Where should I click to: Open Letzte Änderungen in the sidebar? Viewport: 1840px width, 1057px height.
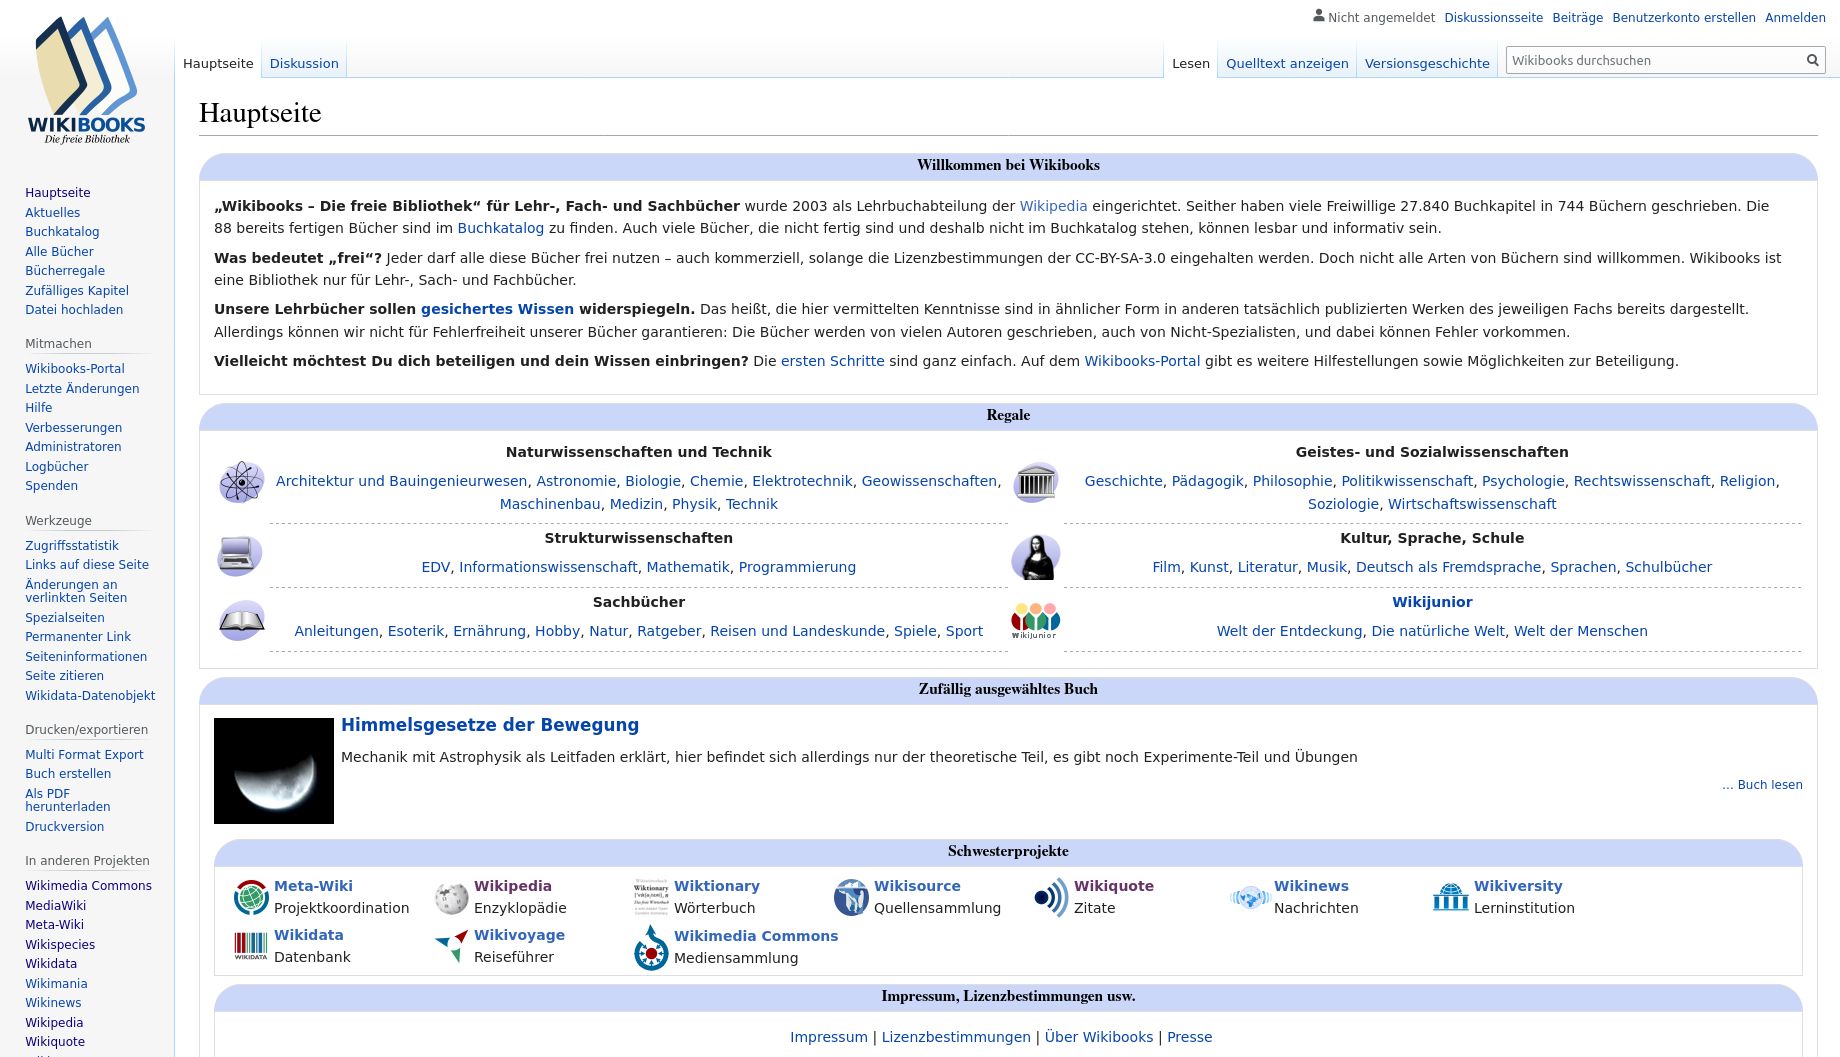[x=82, y=389]
